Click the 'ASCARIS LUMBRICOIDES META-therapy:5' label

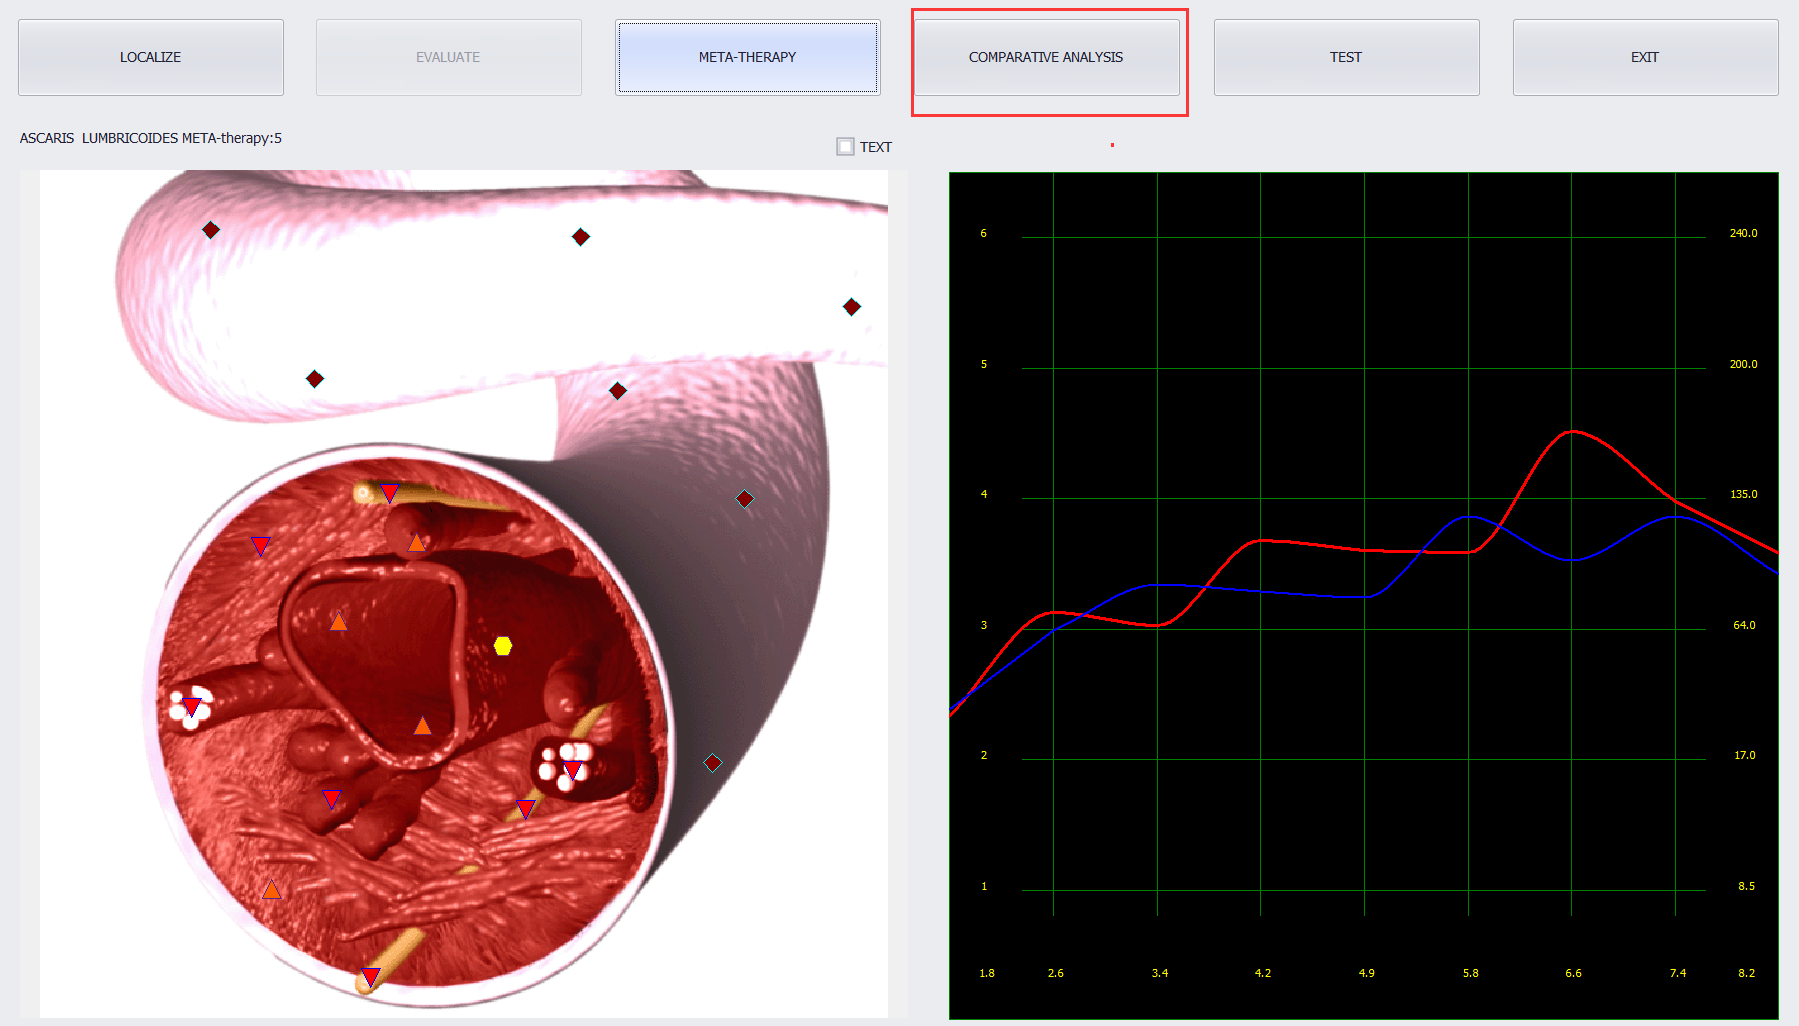point(151,138)
